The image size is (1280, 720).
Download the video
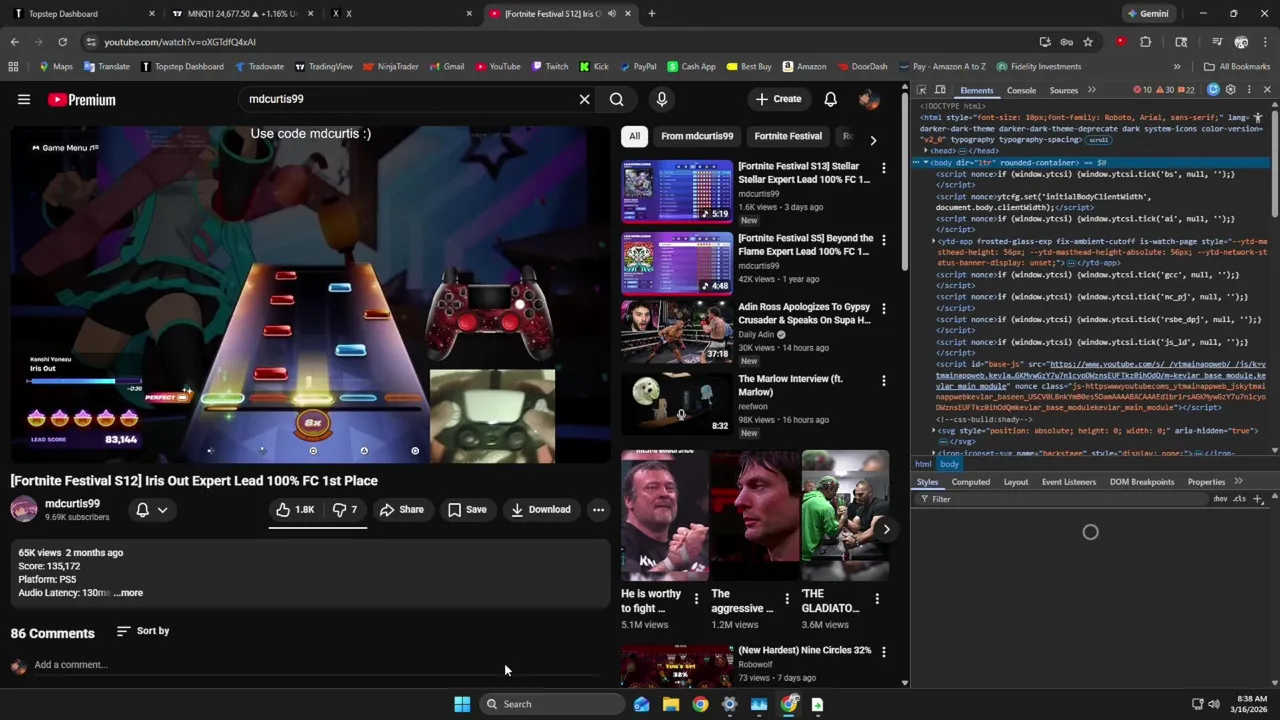pos(540,510)
